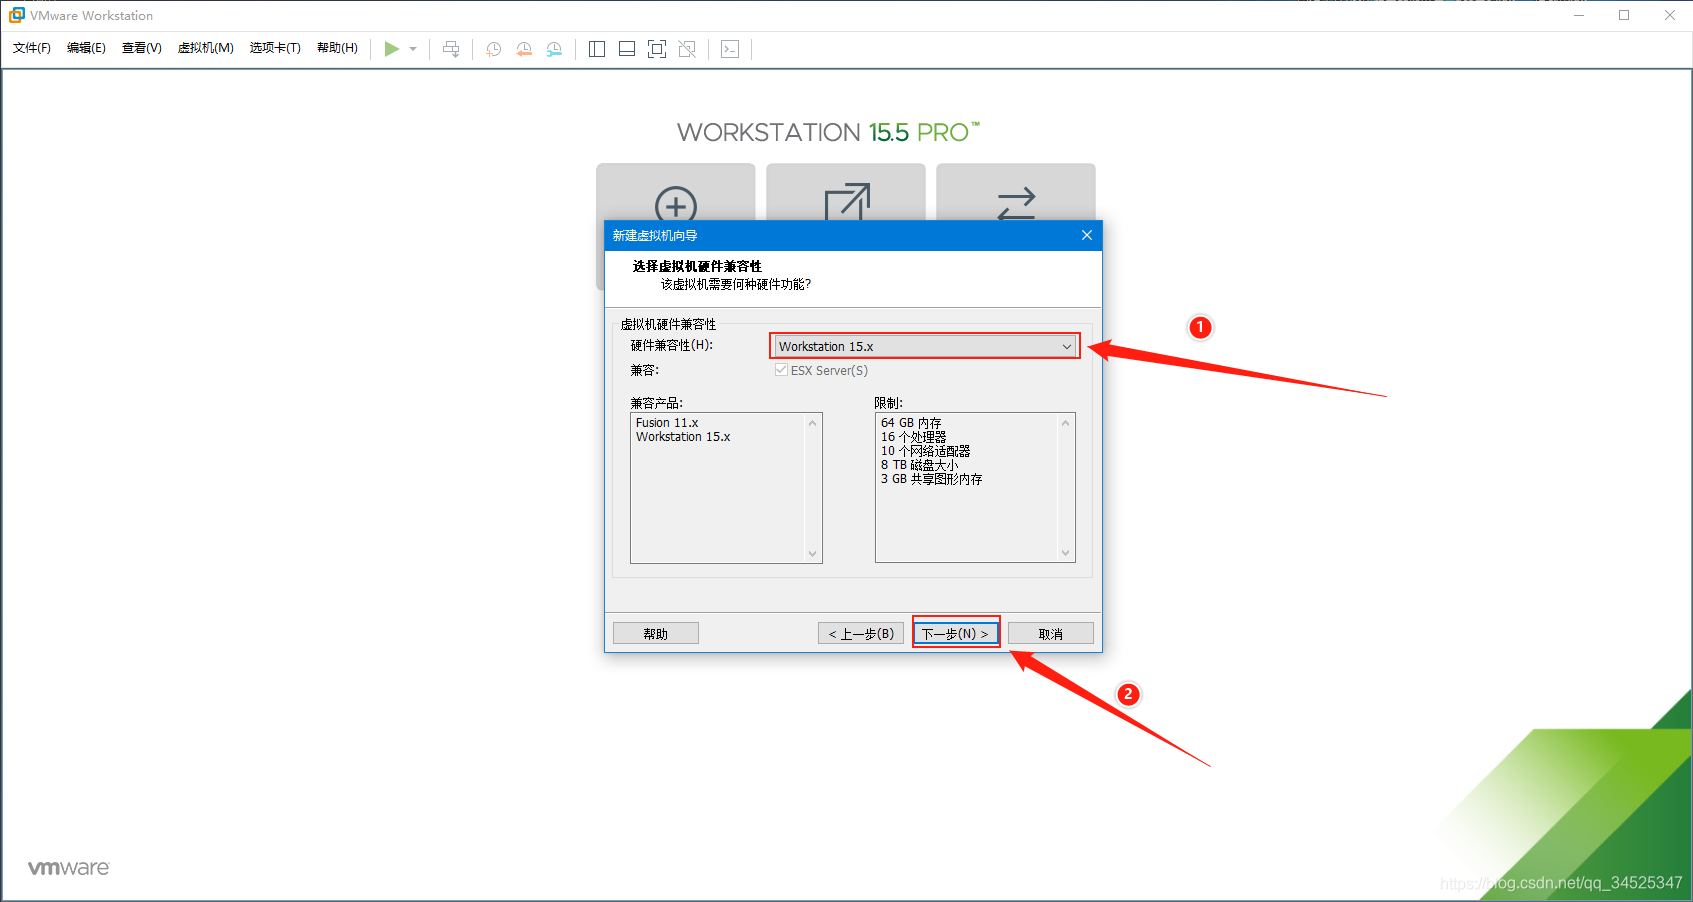Click the 64 GB 内存 limit entry
The height and width of the screenshot is (902, 1693).
click(x=911, y=423)
